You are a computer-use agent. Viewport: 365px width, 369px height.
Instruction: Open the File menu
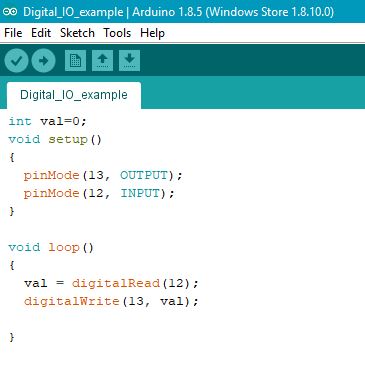[x=13, y=33]
